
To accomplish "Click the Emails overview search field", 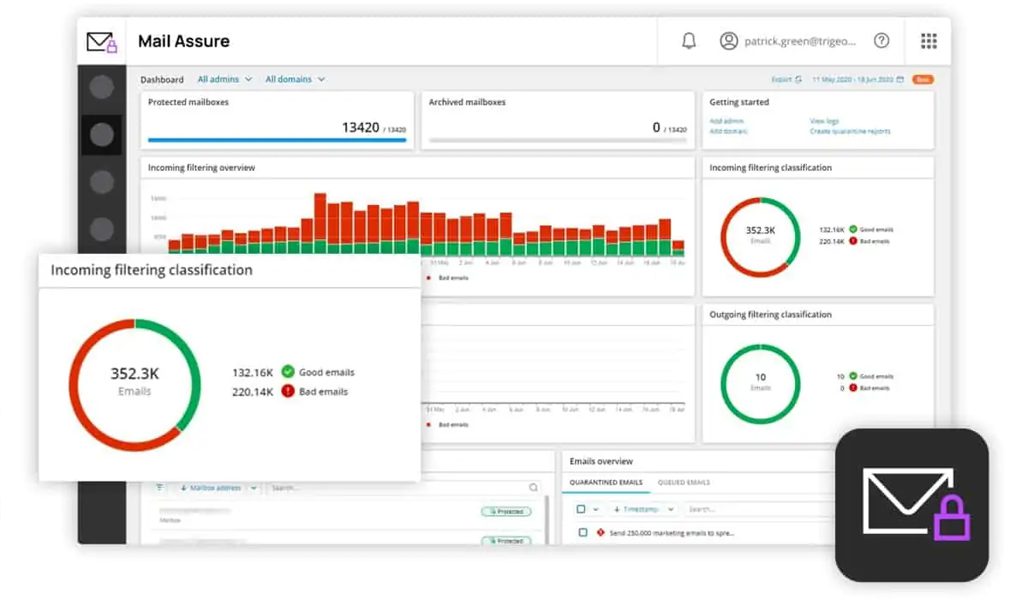I will (x=750, y=509).
